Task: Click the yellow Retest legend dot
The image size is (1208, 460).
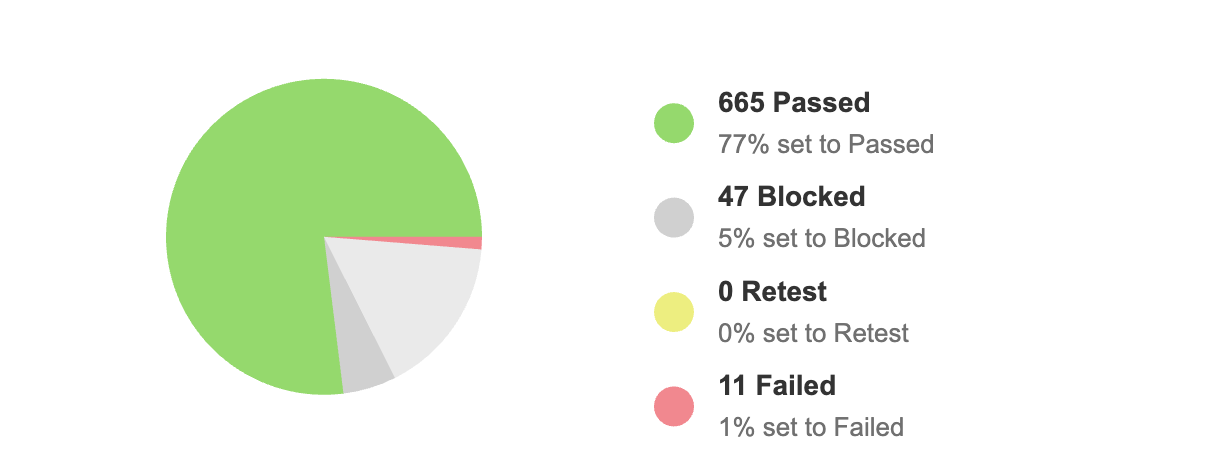Action: coord(674,312)
